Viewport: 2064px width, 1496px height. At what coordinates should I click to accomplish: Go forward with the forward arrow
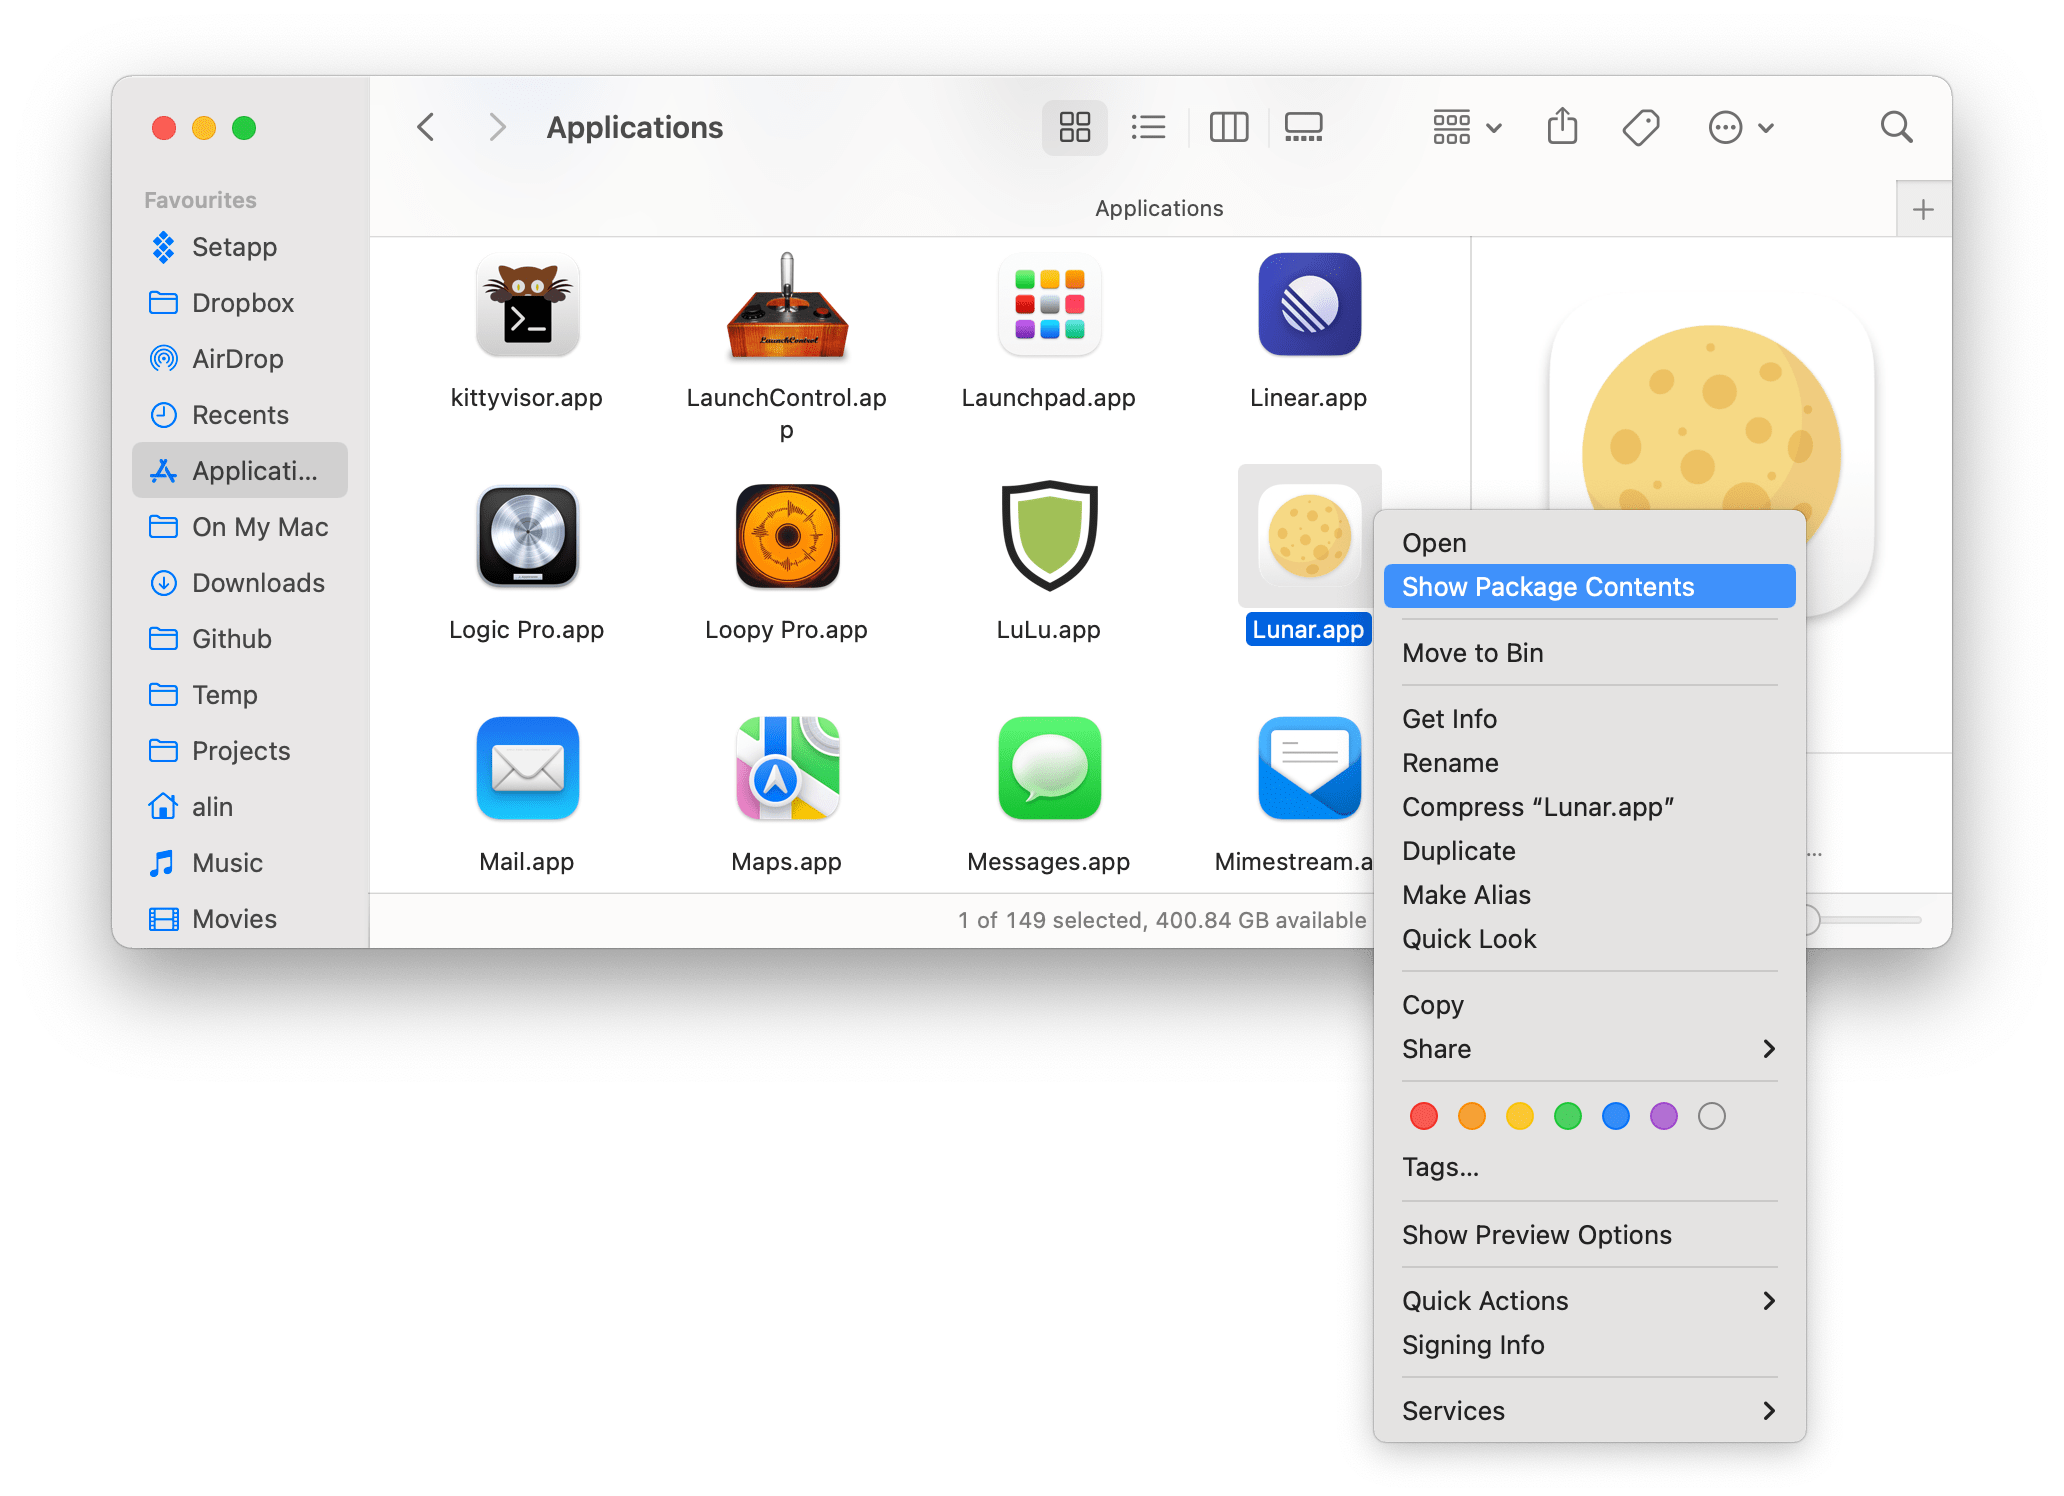(x=497, y=128)
